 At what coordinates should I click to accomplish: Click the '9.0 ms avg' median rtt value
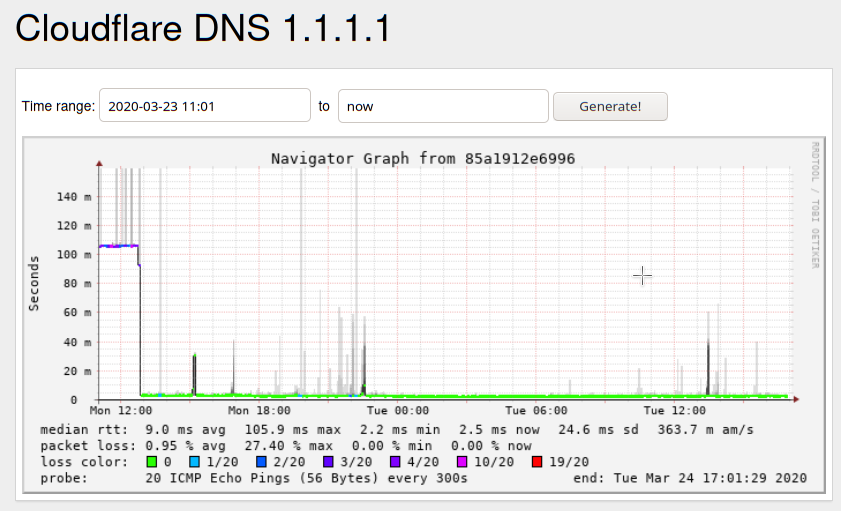pyautogui.click(x=186, y=430)
